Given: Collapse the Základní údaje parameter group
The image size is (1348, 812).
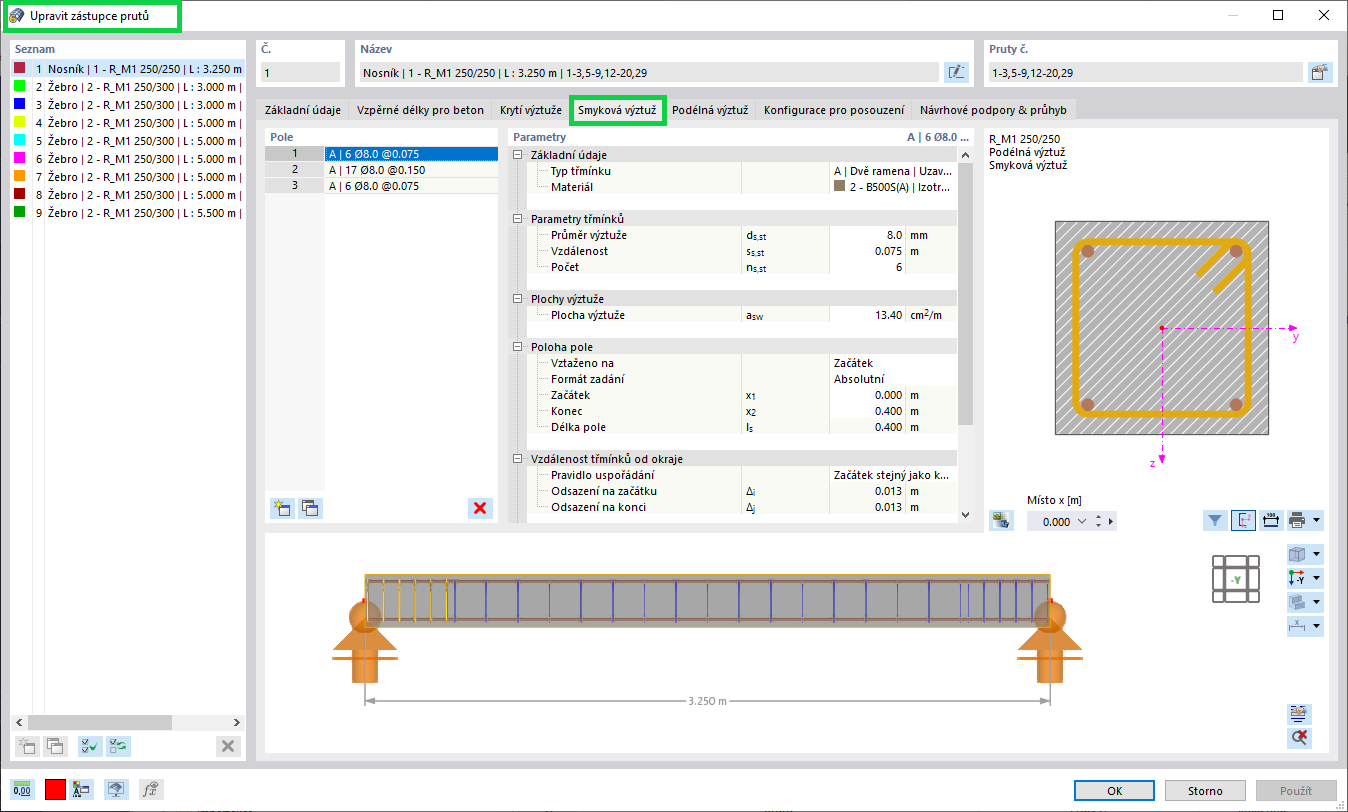Looking at the screenshot, I should coord(518,155).
